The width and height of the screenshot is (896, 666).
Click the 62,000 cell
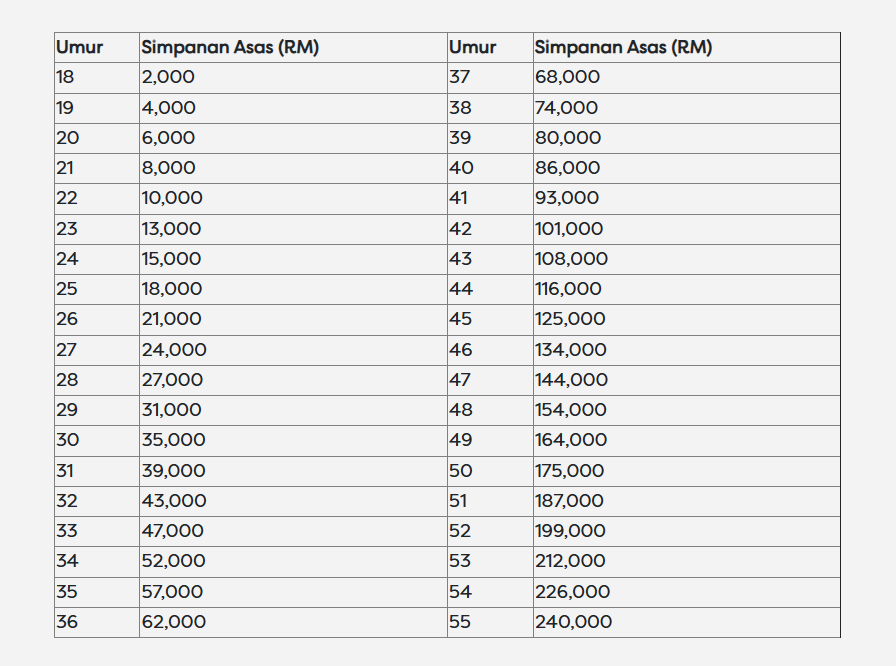(x=293, y=623)
